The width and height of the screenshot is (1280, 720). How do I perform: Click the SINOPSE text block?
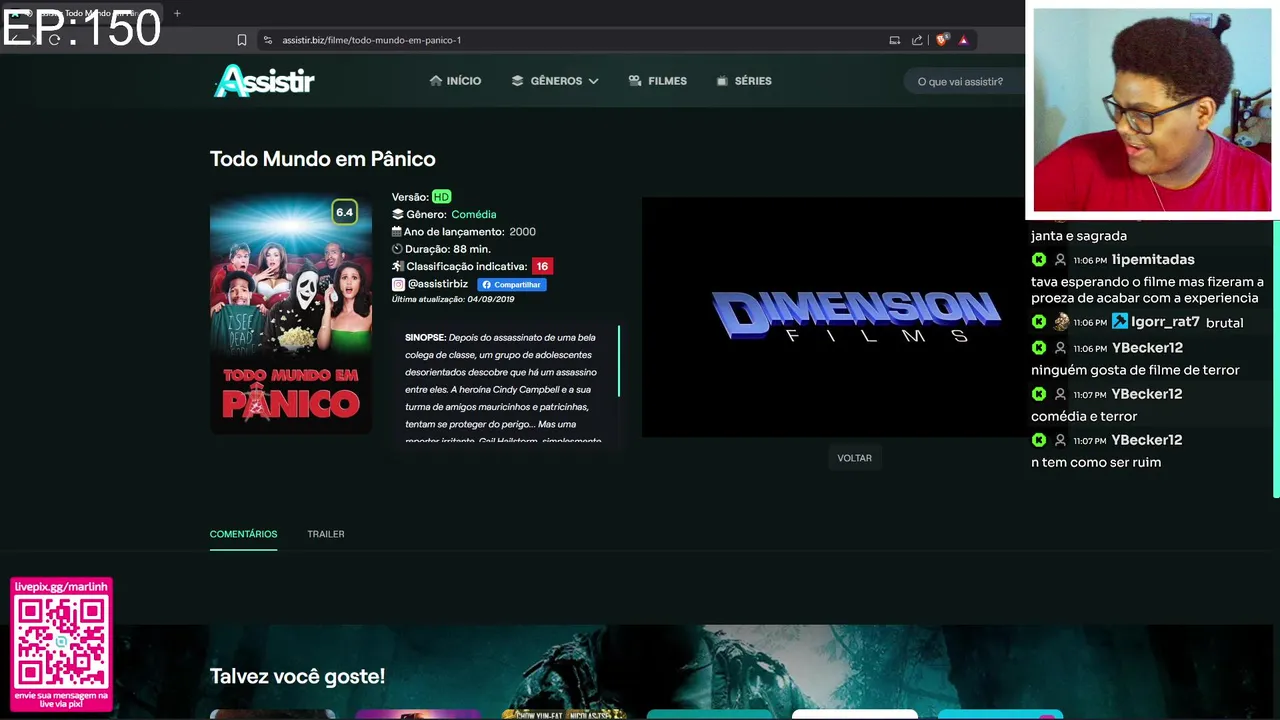pos(503,389)
